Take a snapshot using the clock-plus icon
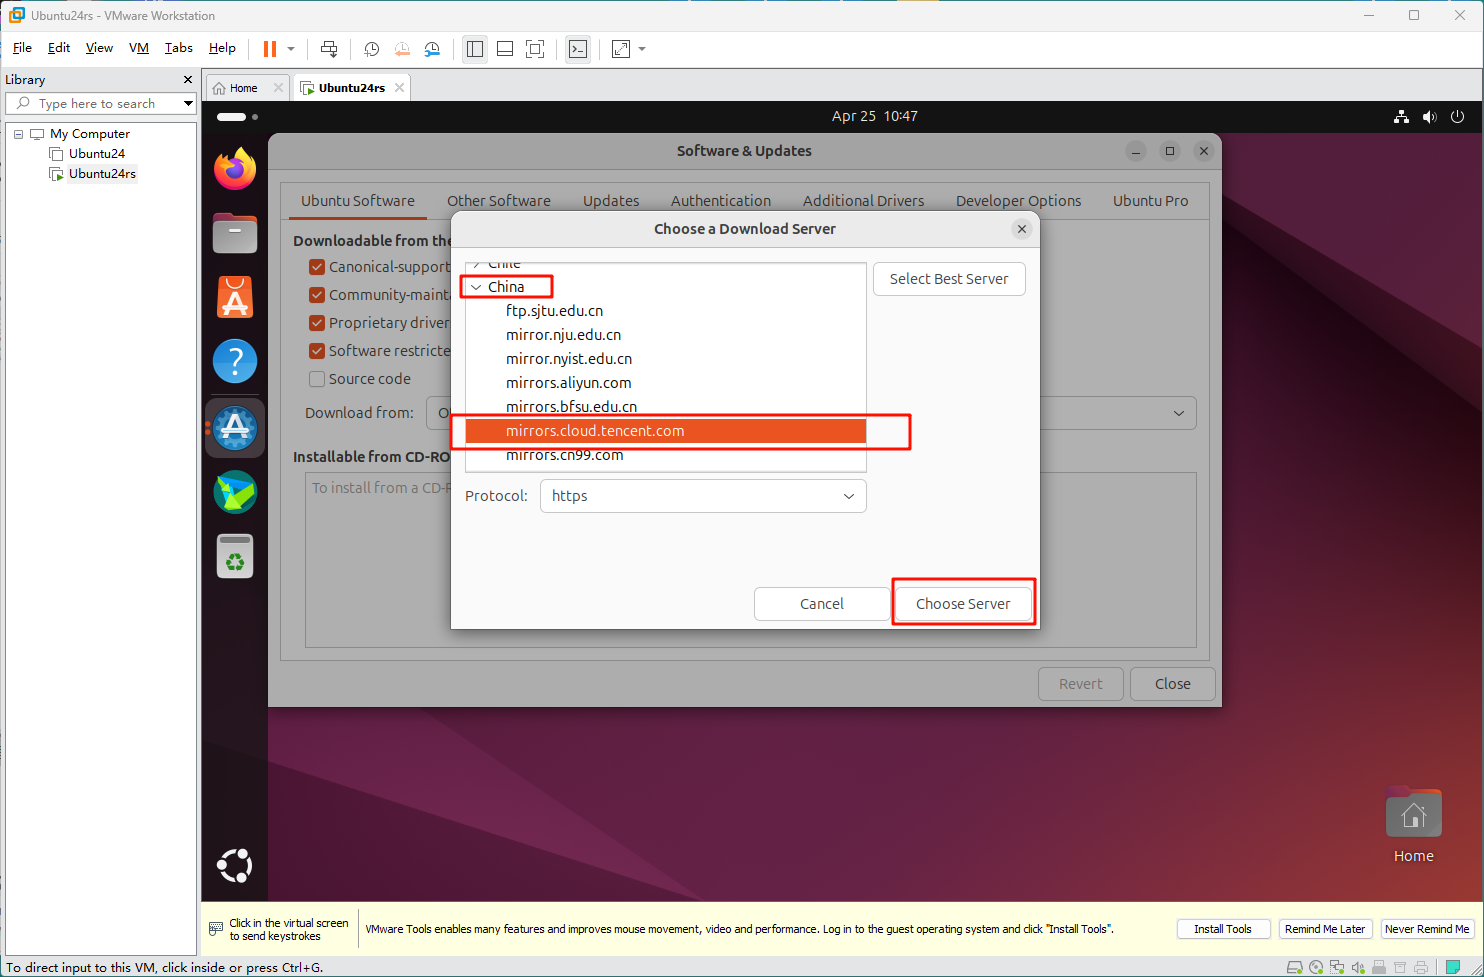 coord(371,48)
